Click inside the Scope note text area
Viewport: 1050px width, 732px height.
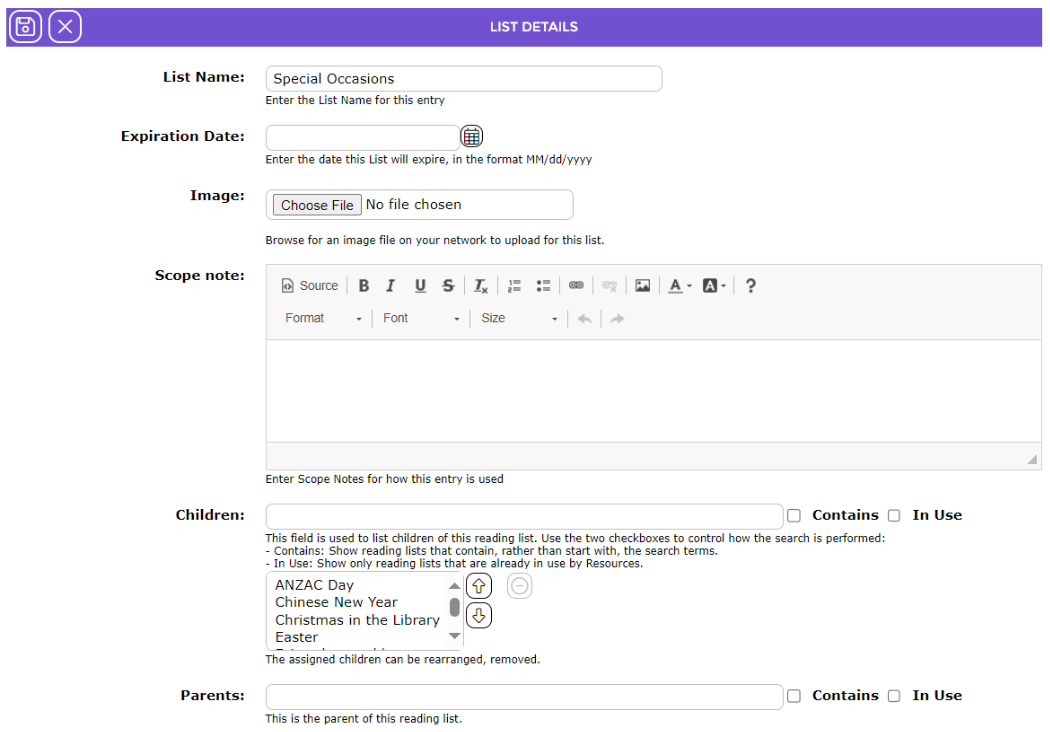[653, 390]
